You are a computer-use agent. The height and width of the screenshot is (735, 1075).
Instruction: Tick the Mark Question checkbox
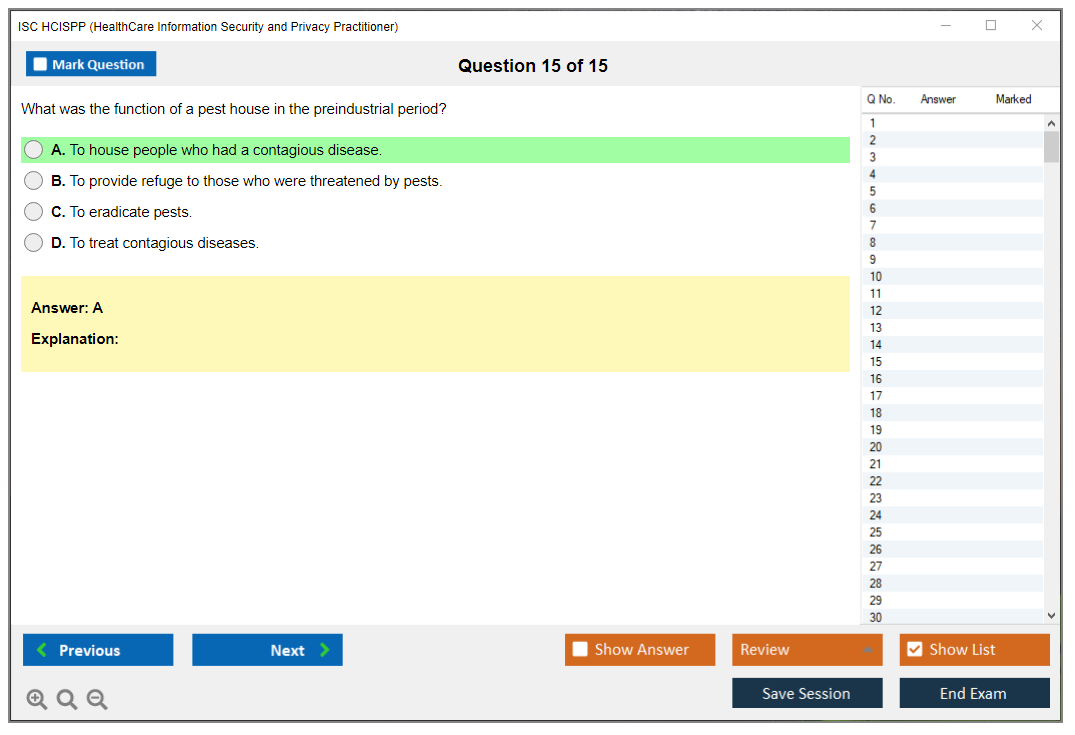coord(41,65)
